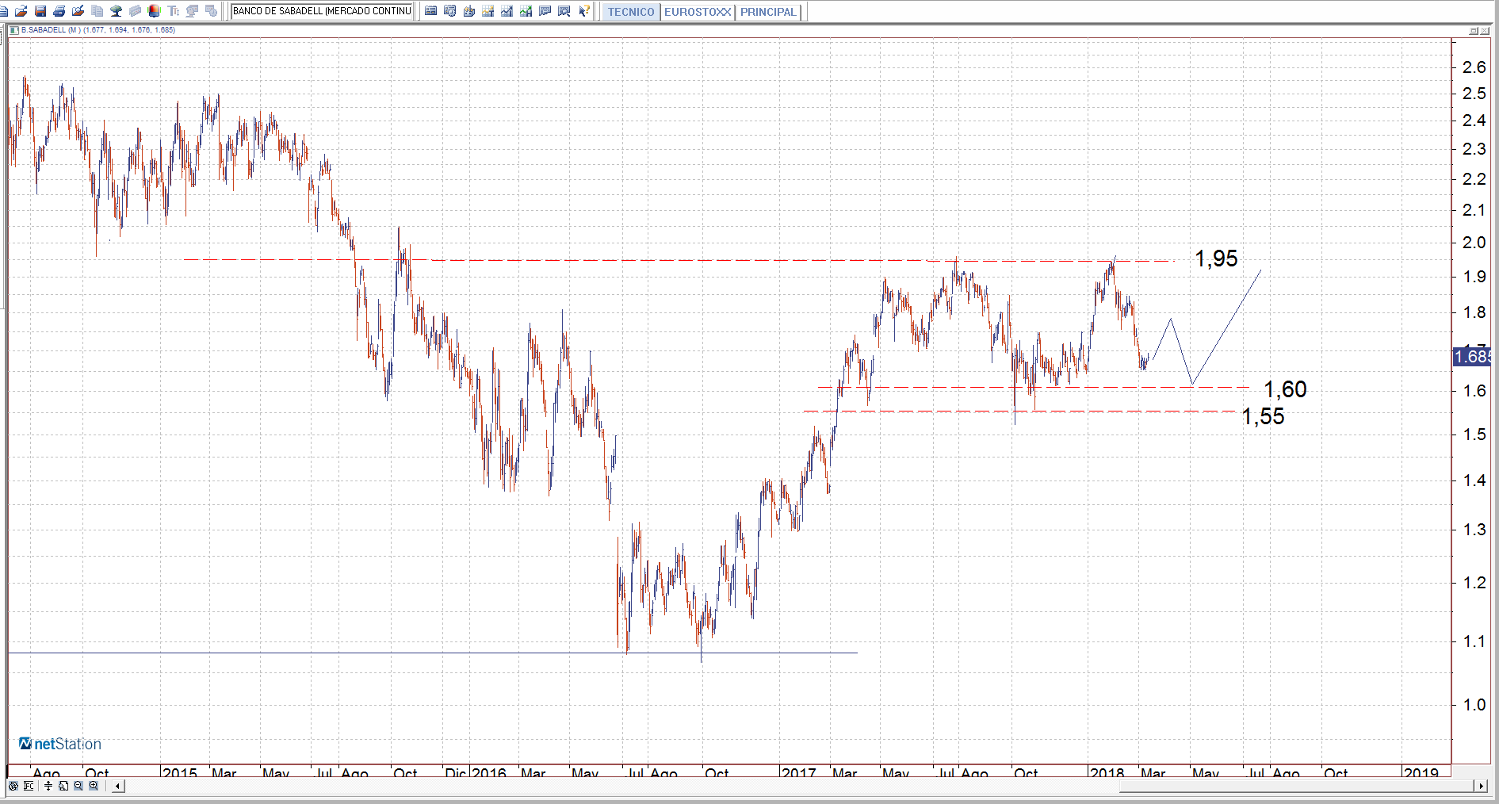
Task: Click the 2018 label on time axis
Action: point(1108,774)
